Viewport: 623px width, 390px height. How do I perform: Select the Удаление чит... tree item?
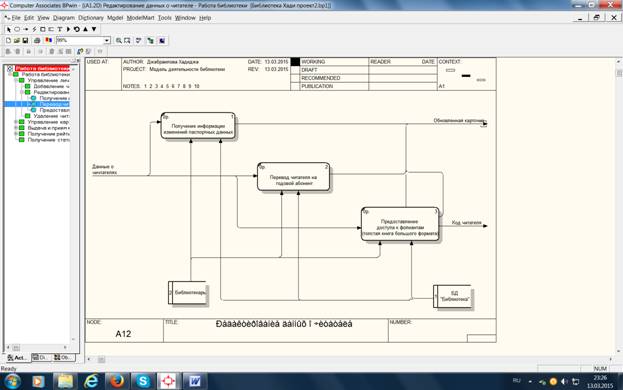coord(51,116)
